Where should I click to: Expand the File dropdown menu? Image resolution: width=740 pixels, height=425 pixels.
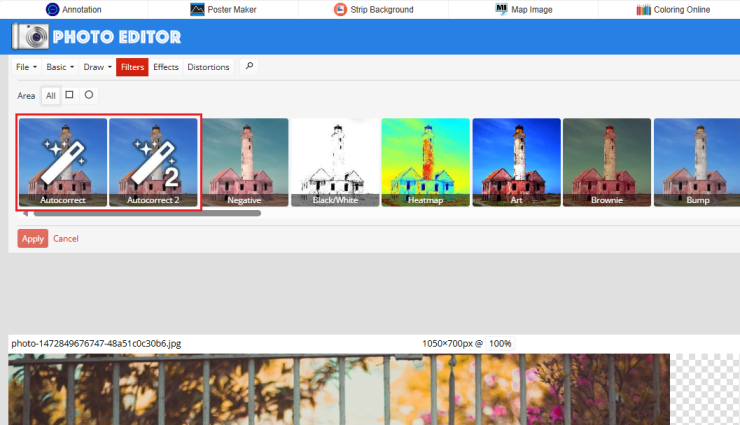click(x=26, y=67)
